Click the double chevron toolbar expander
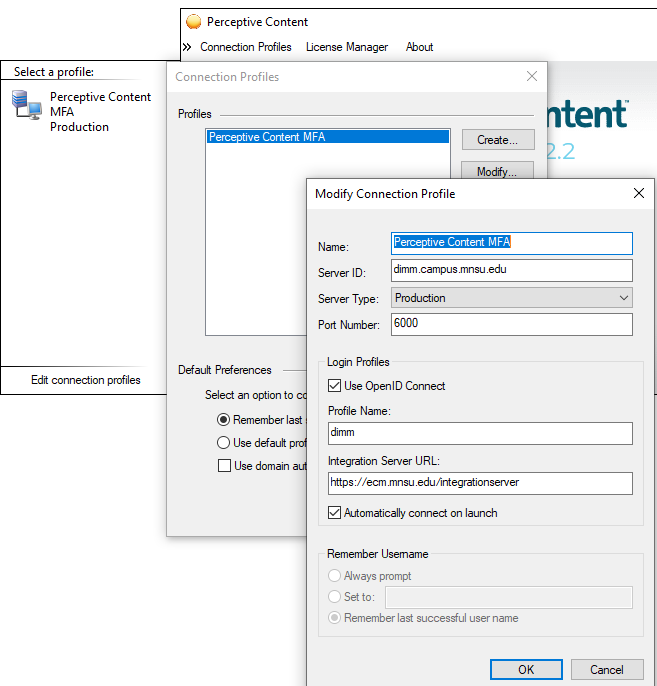This screenshot has height=686, width=657. (x=187, y=47)
